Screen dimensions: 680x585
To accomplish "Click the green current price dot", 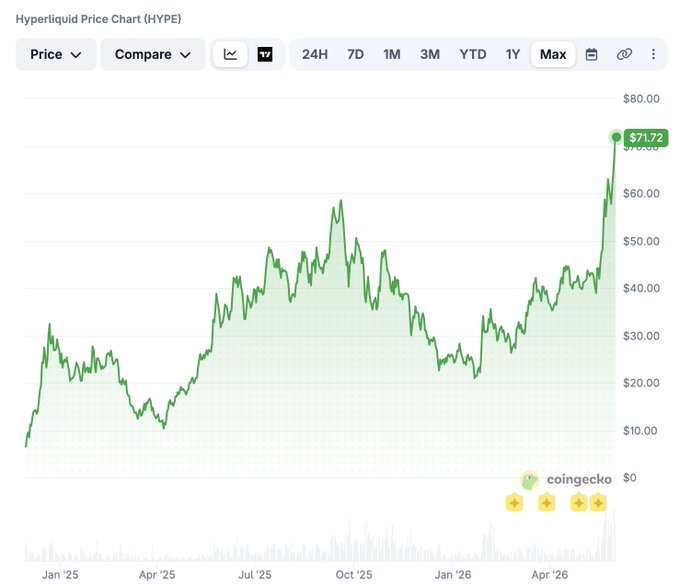I will click(x=616, y=137).
